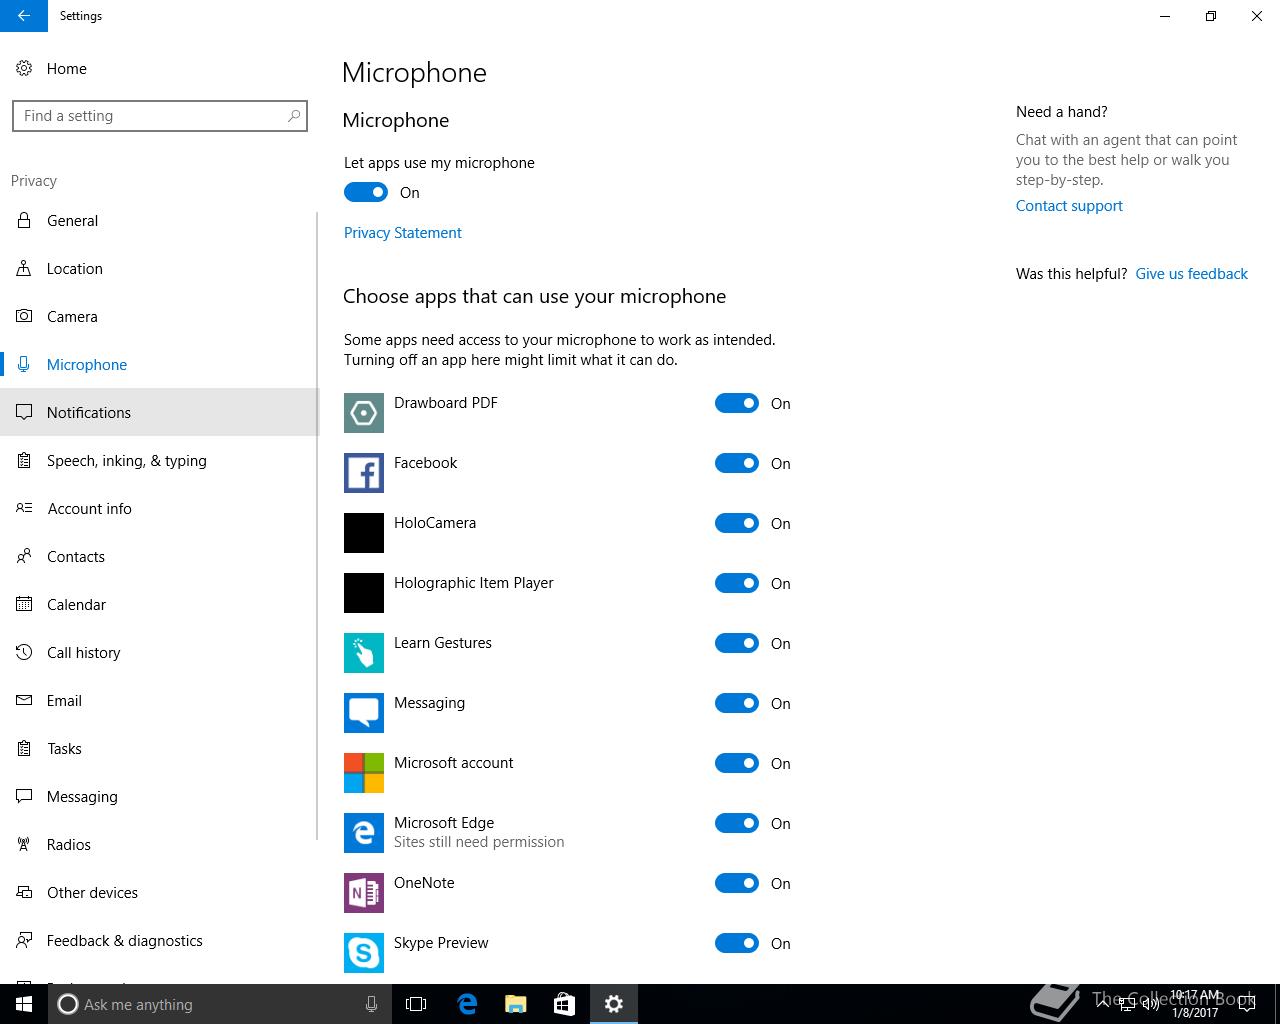Open Radios privacy settings
Viewport: 1280px width, 1024px height.
point(158,845)
